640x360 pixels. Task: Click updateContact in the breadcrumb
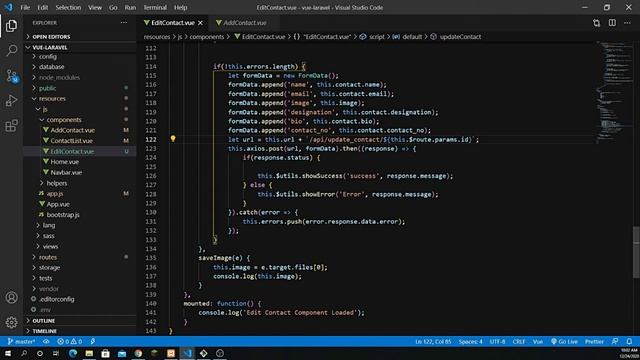[x=460, y=37]
